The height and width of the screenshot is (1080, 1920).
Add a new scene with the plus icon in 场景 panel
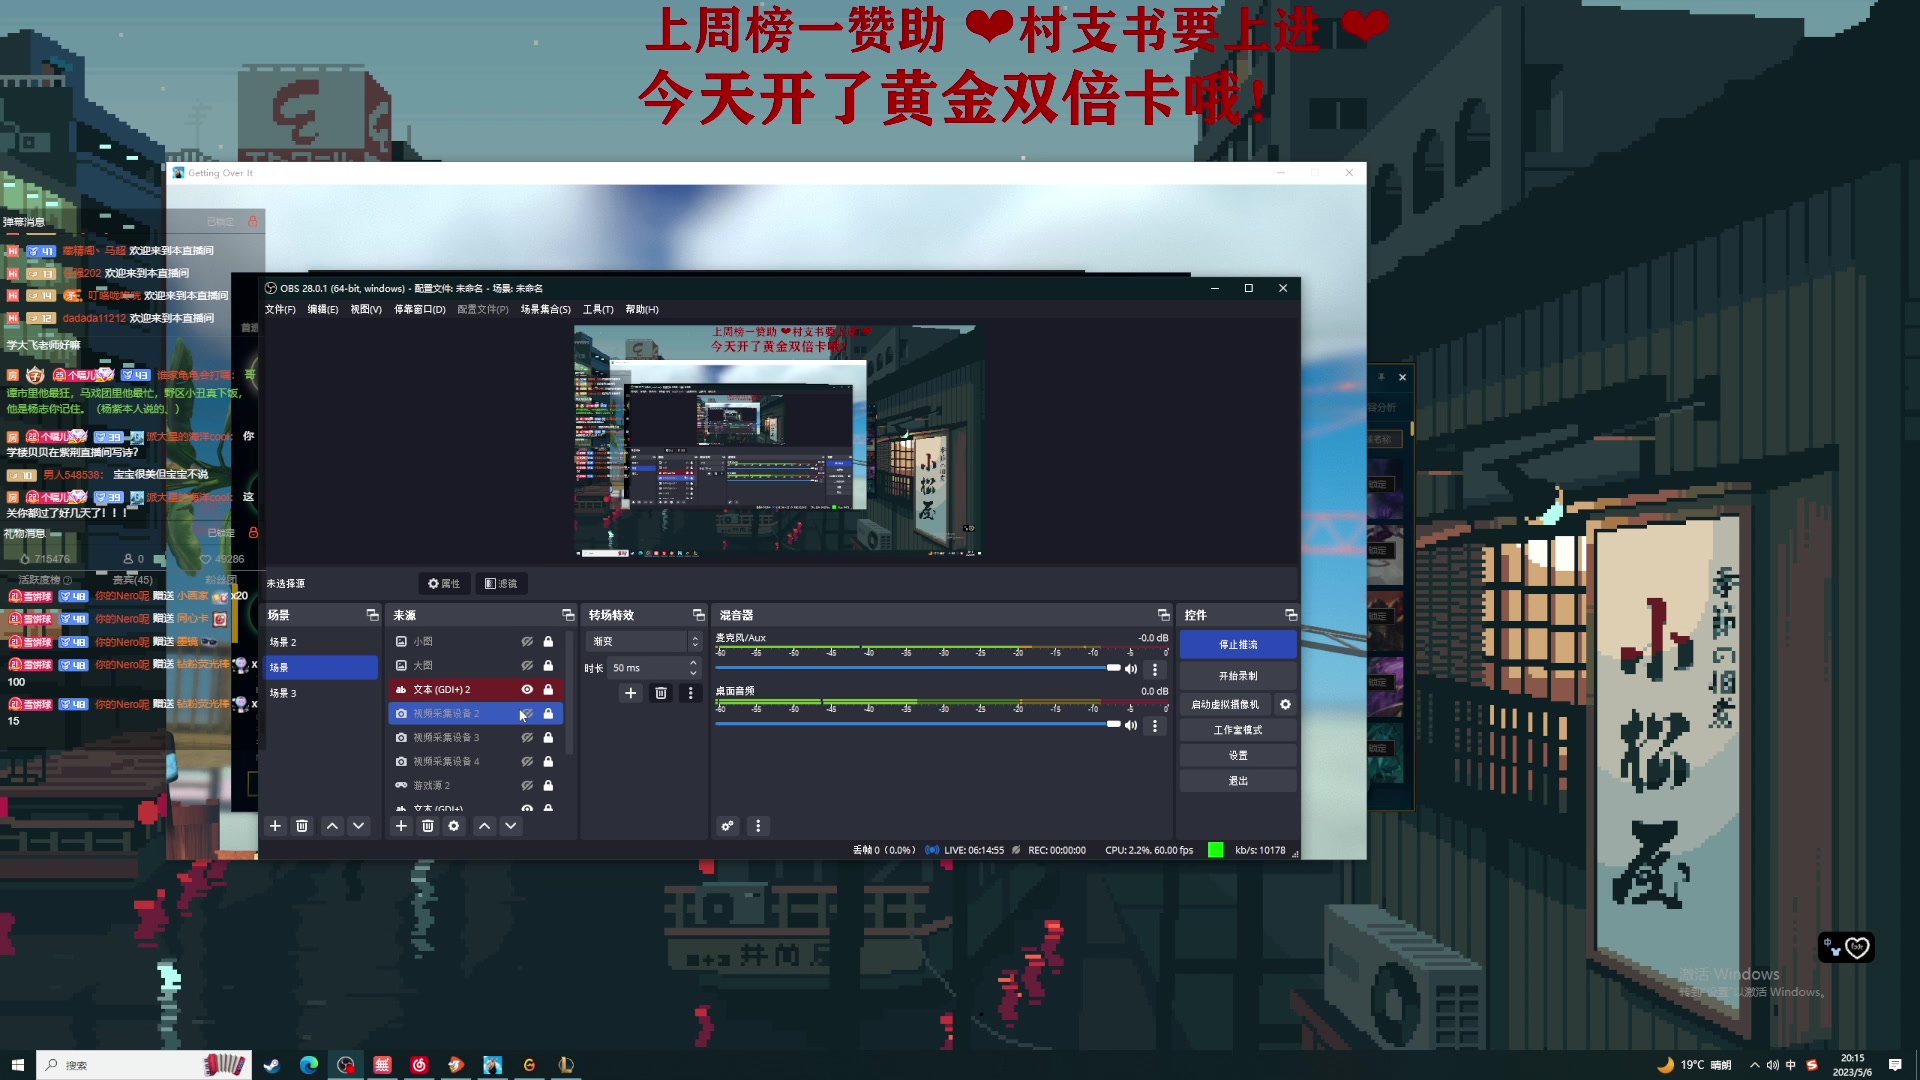[x=275, y=826]
